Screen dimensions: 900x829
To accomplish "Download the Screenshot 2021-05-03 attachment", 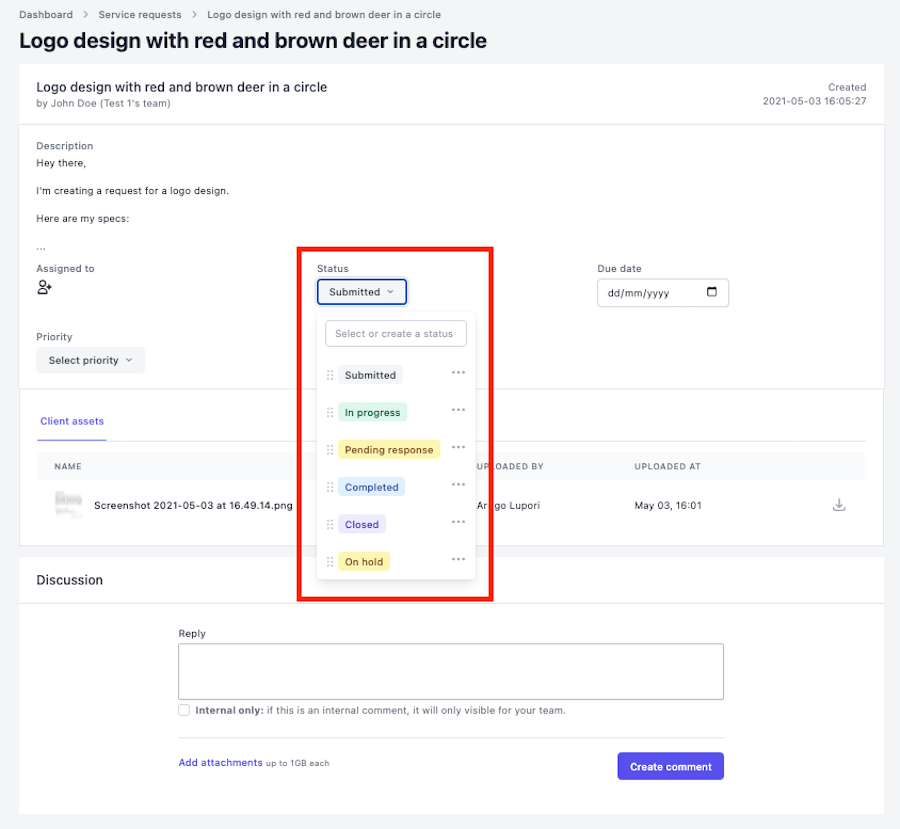I will click(x=839, y=505).
